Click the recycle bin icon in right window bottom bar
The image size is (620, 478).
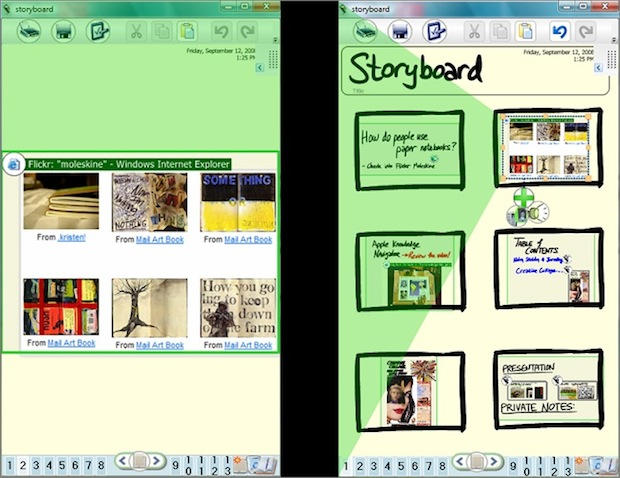click(597, 464)
